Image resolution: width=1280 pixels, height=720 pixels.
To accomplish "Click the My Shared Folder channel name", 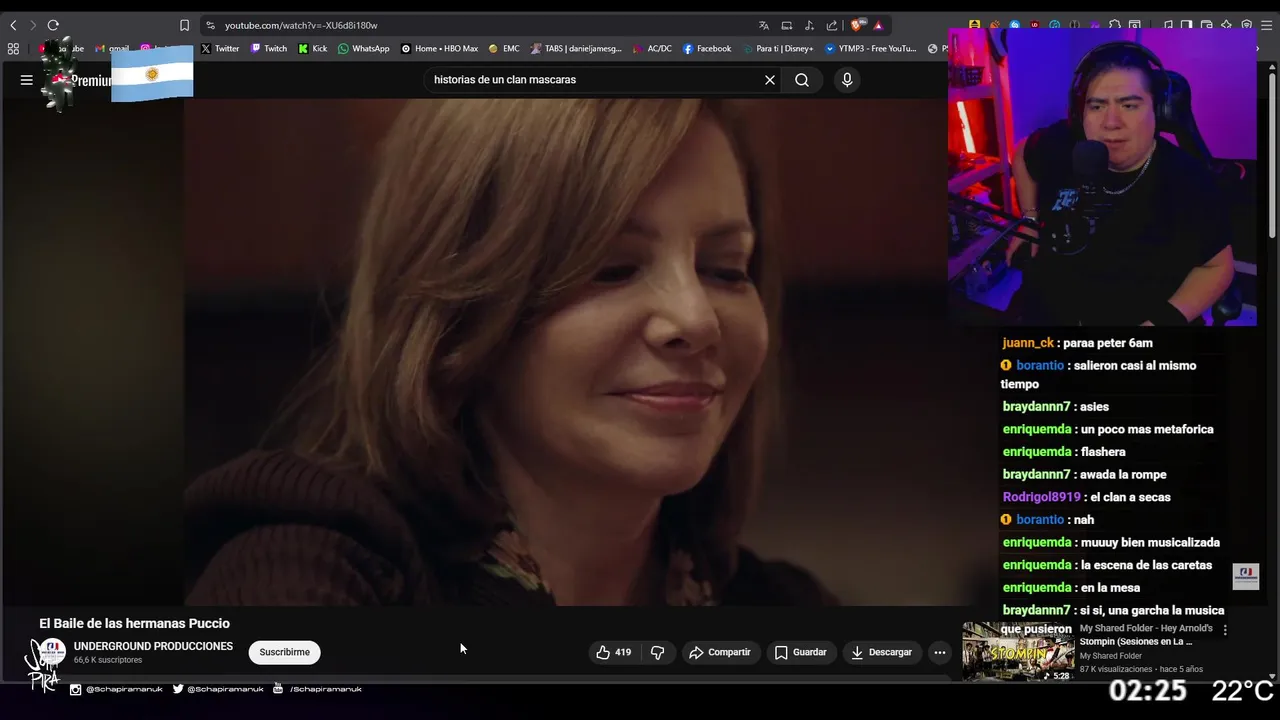I will tap(1110, 656).
